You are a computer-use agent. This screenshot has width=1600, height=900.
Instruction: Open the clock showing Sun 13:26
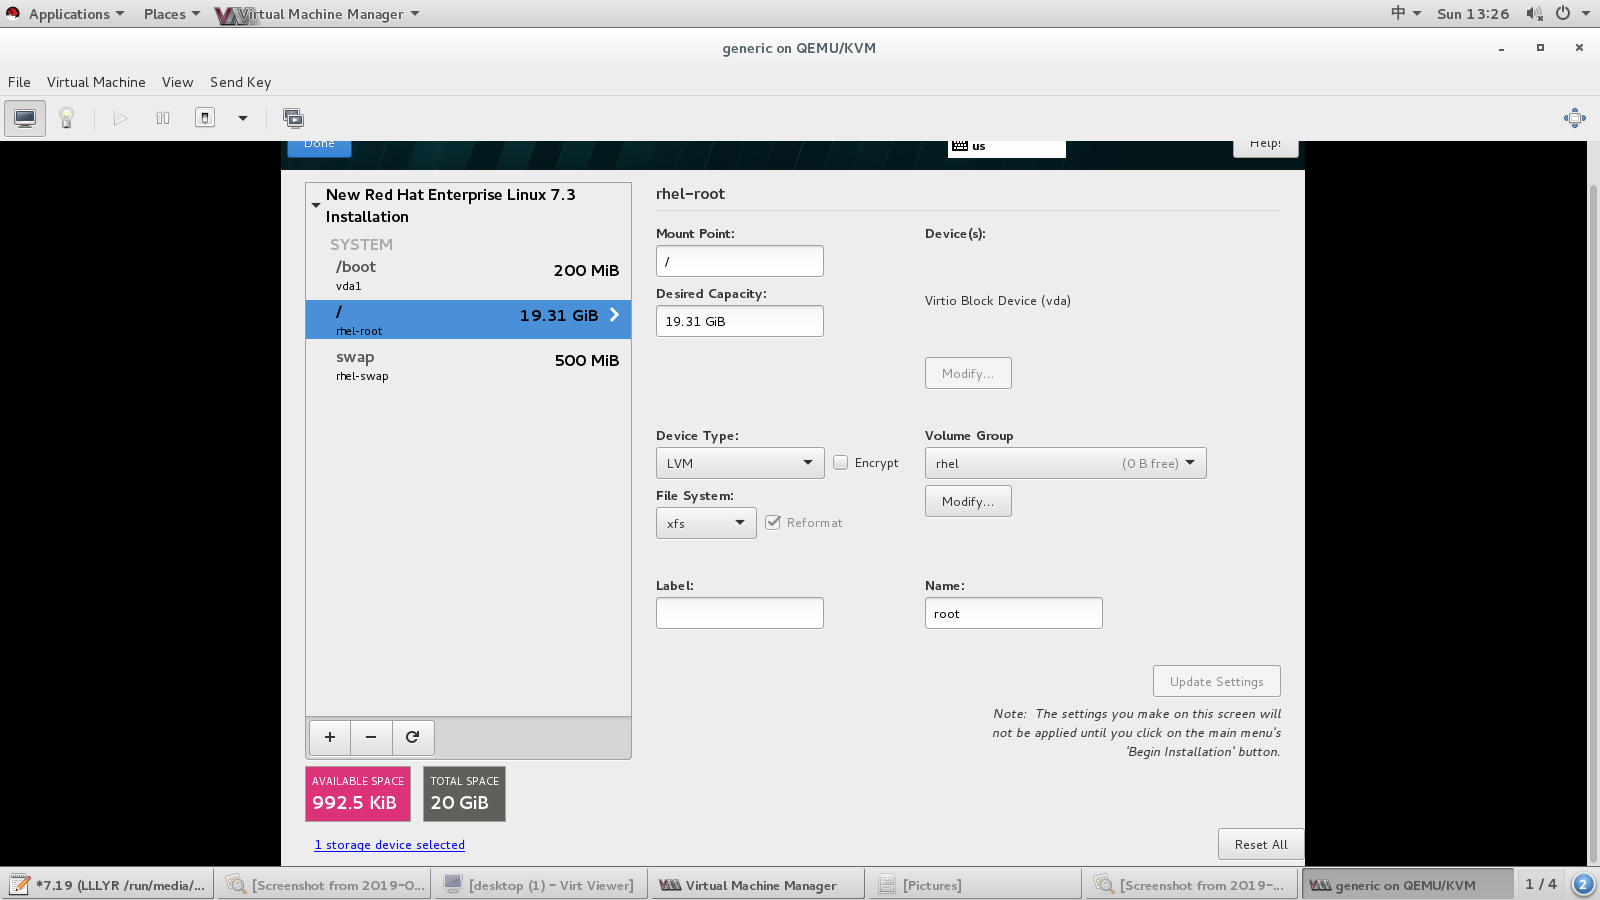click(1473, 13)
